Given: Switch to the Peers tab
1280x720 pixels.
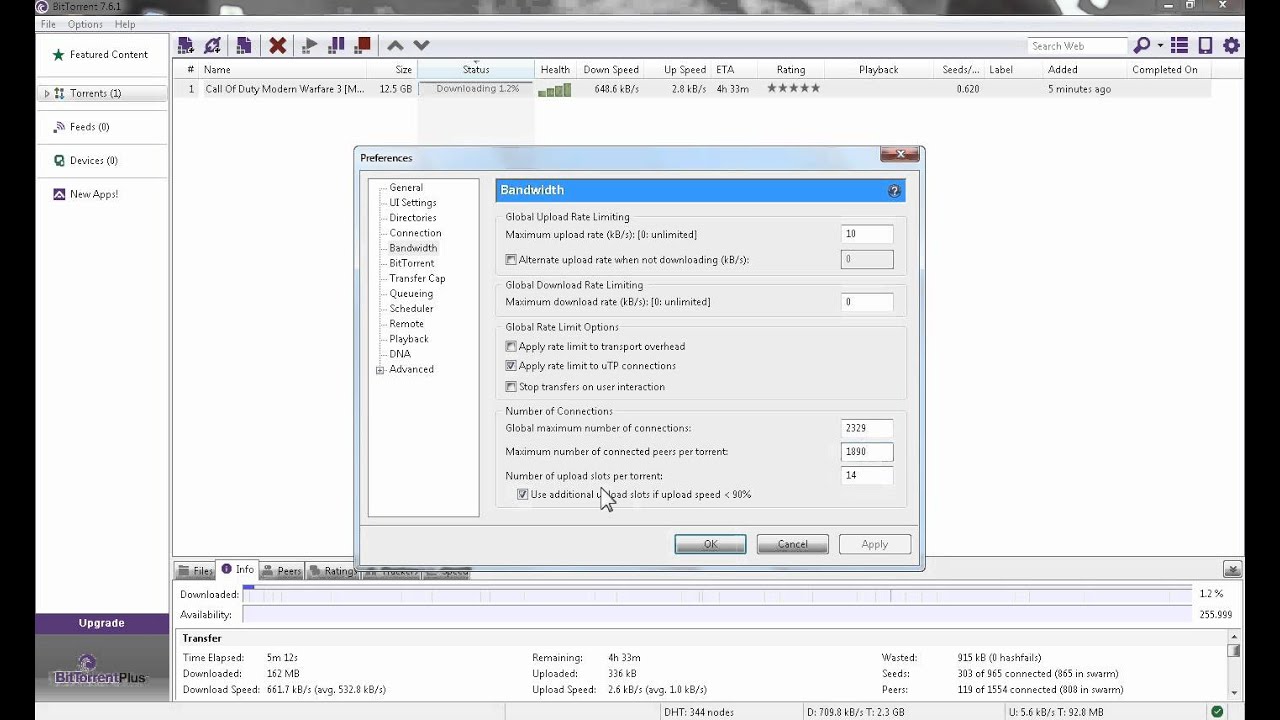Looking at the screenshot, I should point(282,571).
